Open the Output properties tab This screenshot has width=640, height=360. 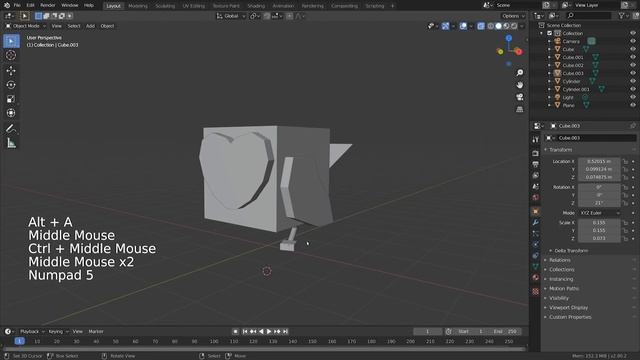[x=536, y=164]
